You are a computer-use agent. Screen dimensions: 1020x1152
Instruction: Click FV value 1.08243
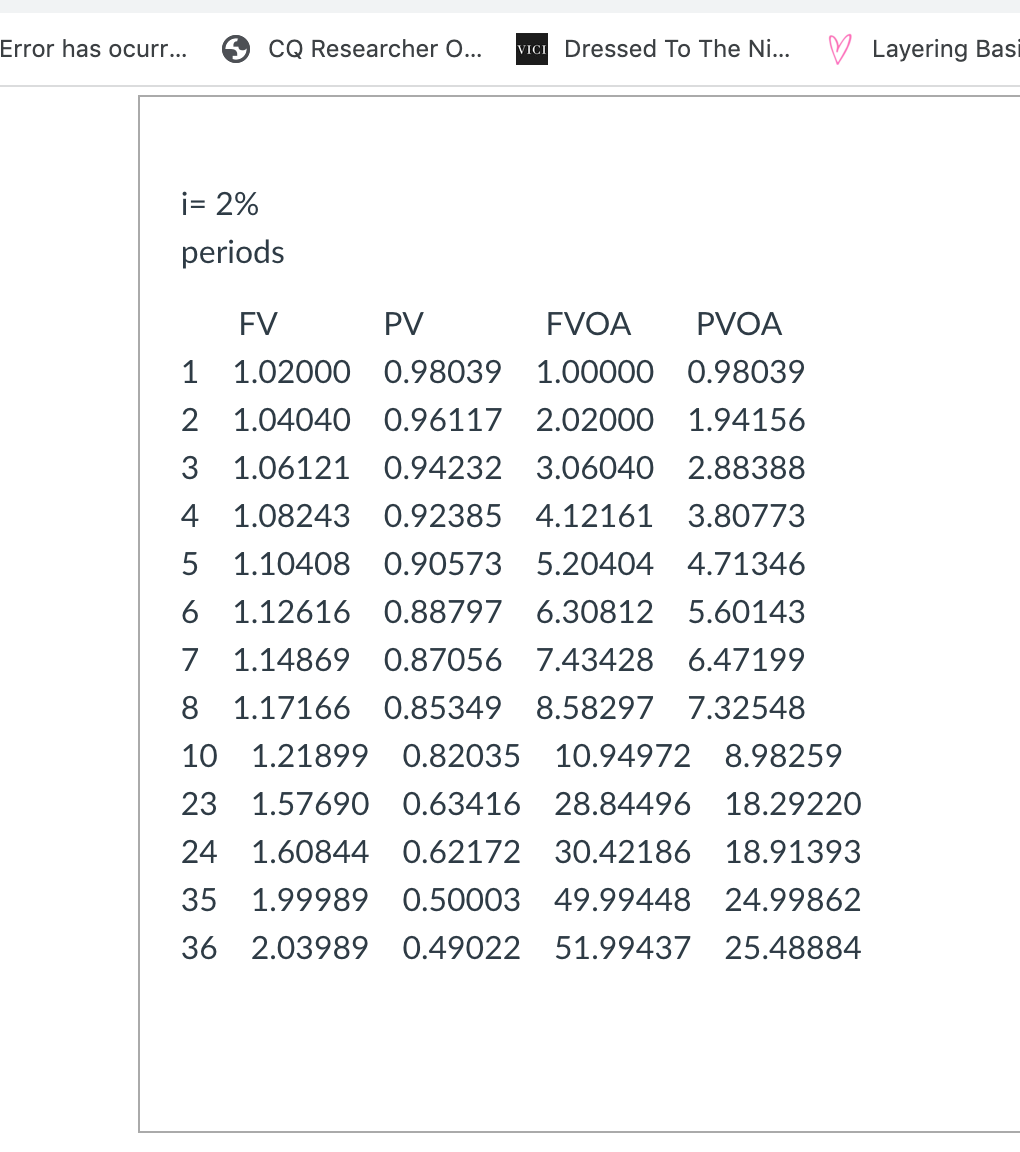(x=292, y=516)
